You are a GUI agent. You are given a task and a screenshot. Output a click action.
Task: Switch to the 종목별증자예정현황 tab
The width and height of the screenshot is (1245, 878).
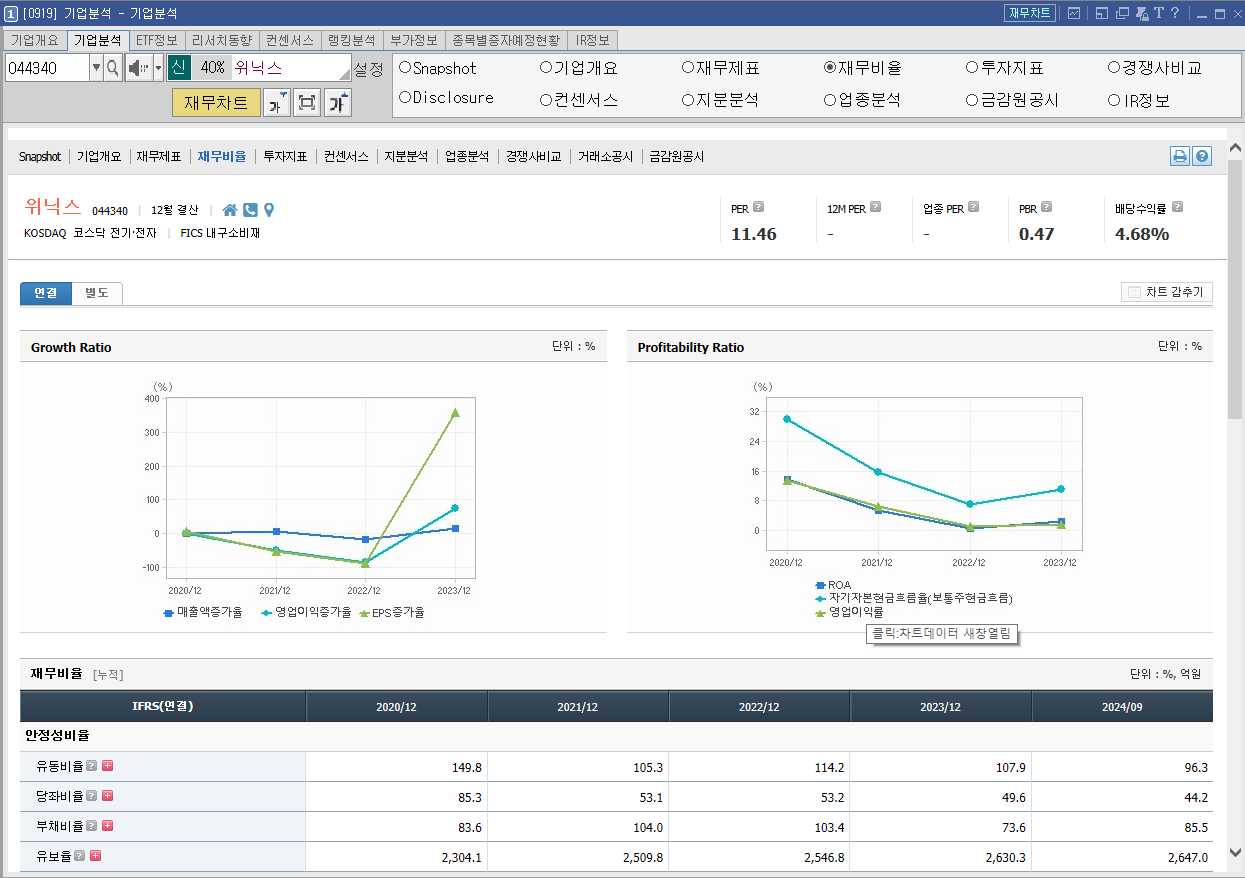pyautogui.click(x=505, y=40)
